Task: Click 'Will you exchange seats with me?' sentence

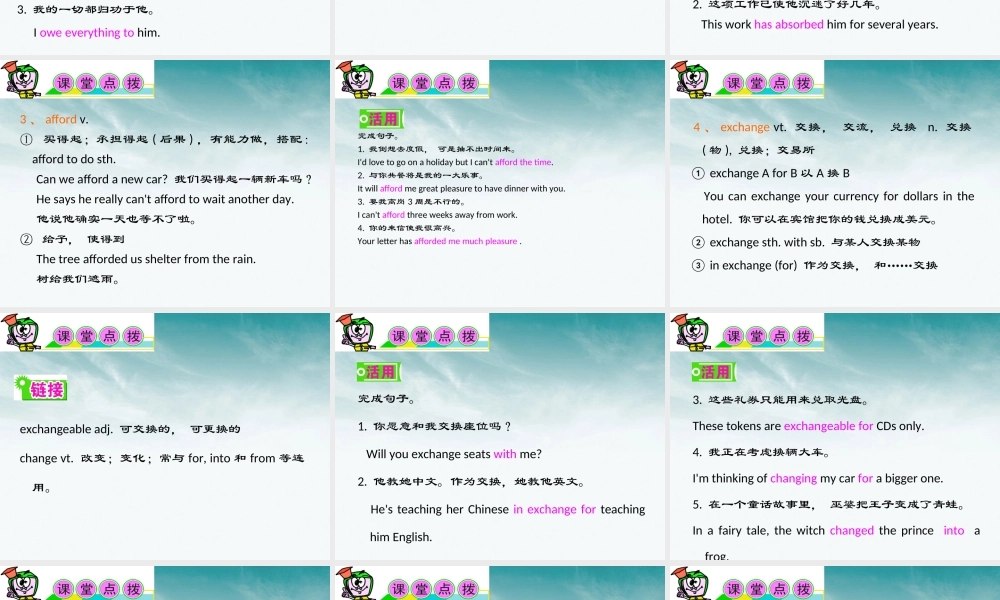Action: 453,454
